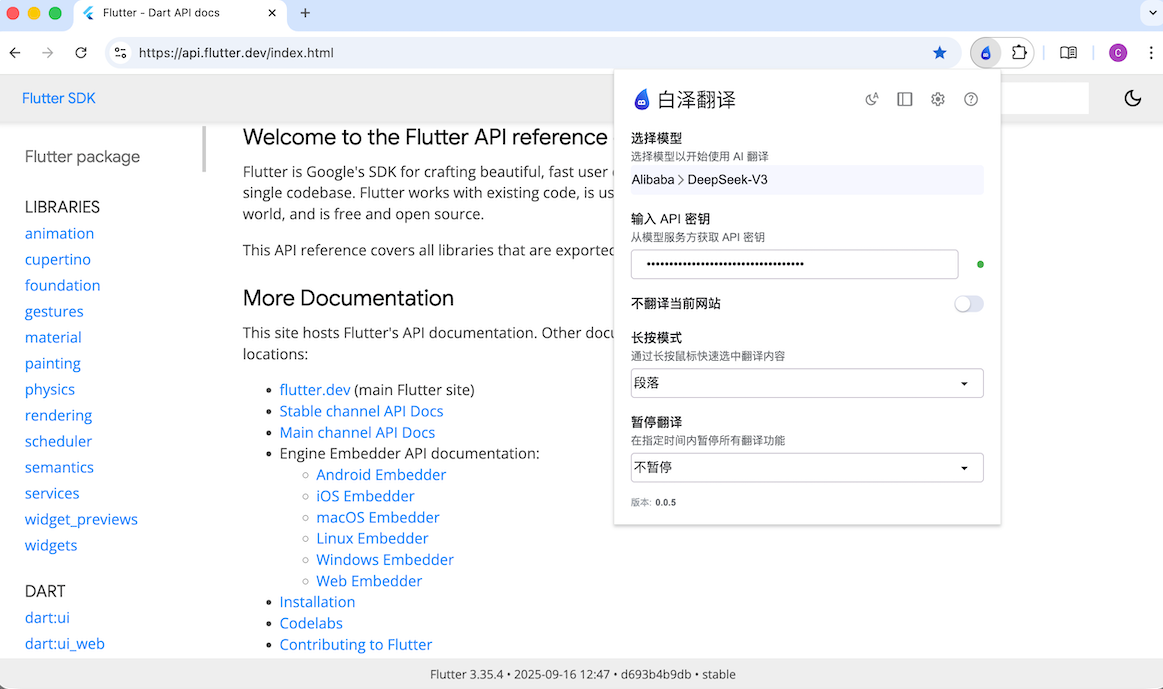Open the reading mode book icon
Viewport: 1163px width, 689px height.
1068,53
